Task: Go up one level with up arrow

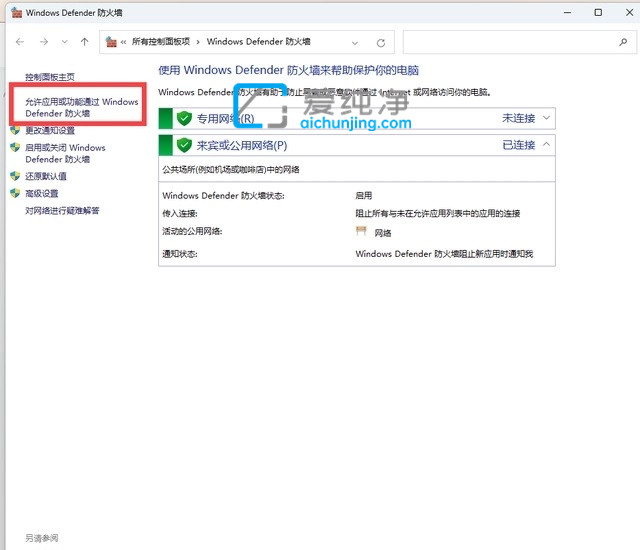Action: (84, 42)
